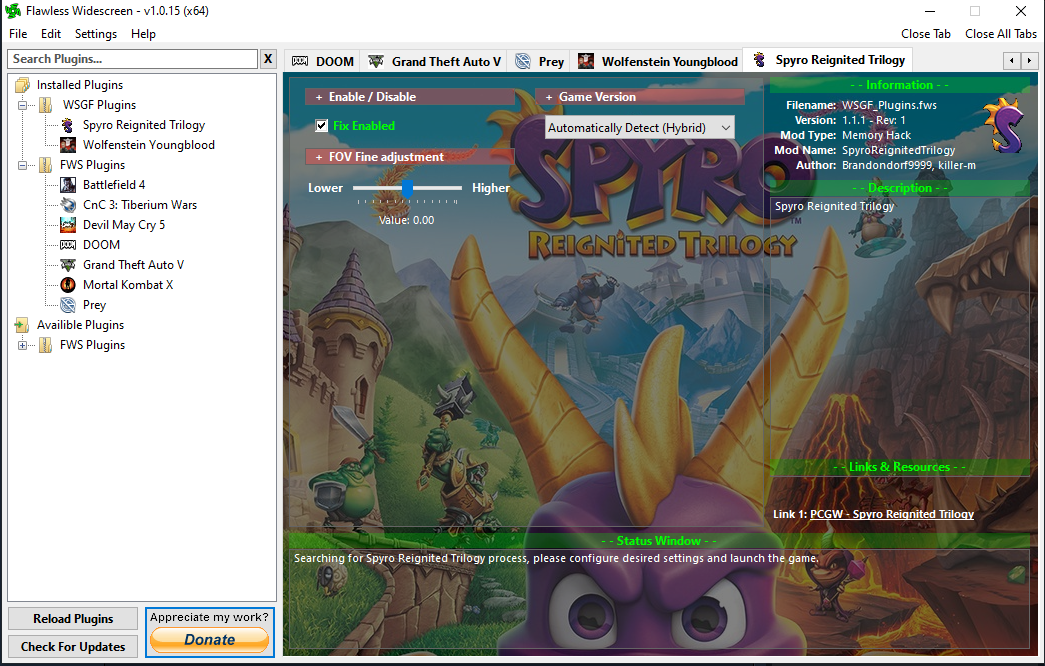
Task: Click the Mortal Kombat X dragon icon
Action: coord(68,285)
